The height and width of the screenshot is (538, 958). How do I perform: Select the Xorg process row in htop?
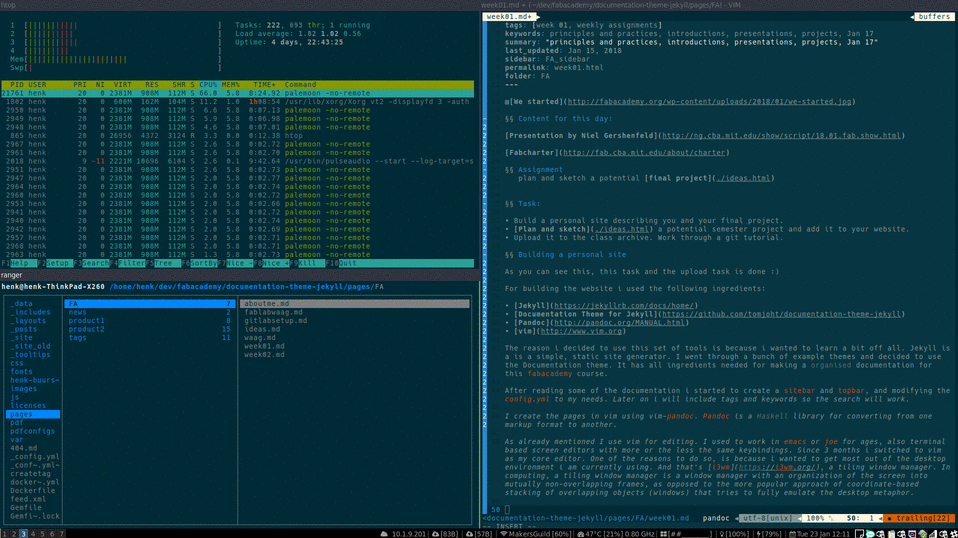(x=237, y=102)
